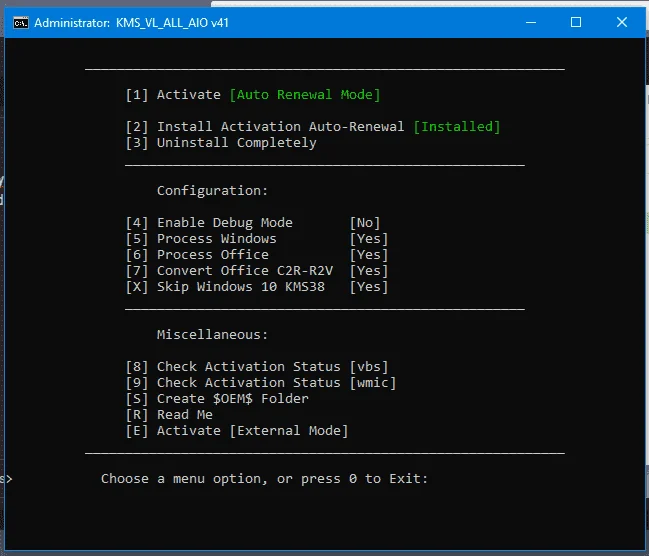Click '[R] Read Me' line
649x556 pixels.
[169, 415]
